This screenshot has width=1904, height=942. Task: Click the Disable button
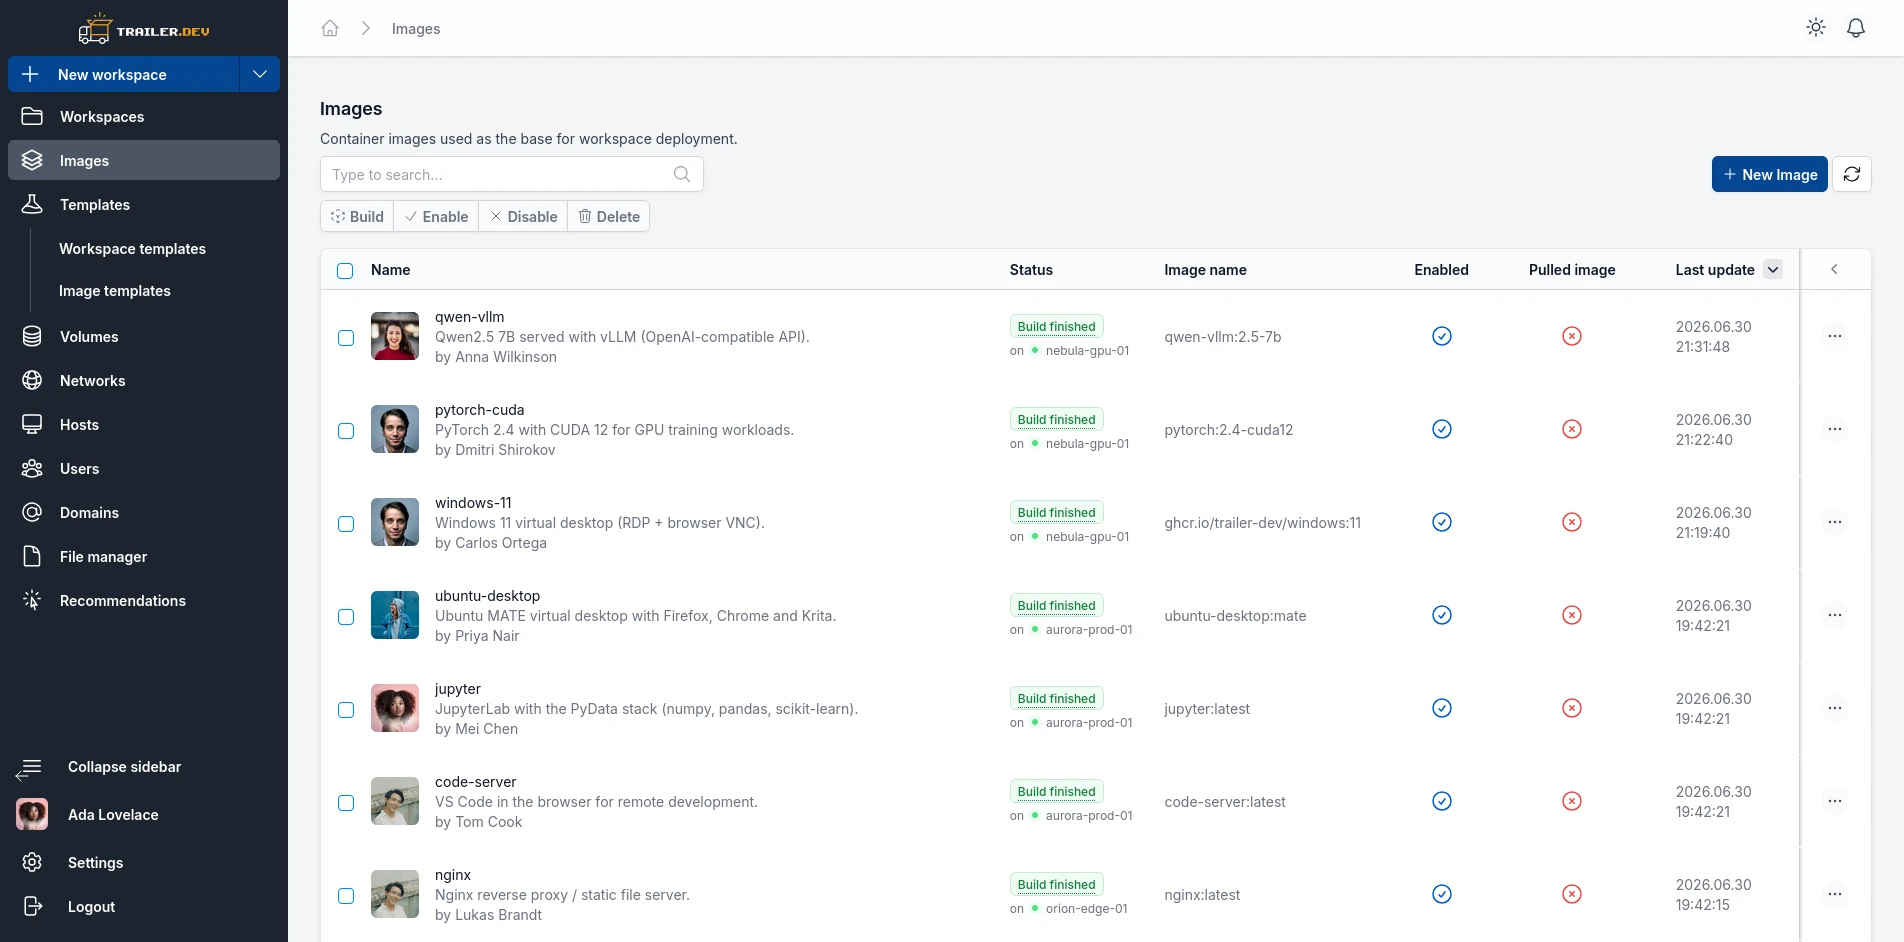pyautogui.click(x=523, y=216)
